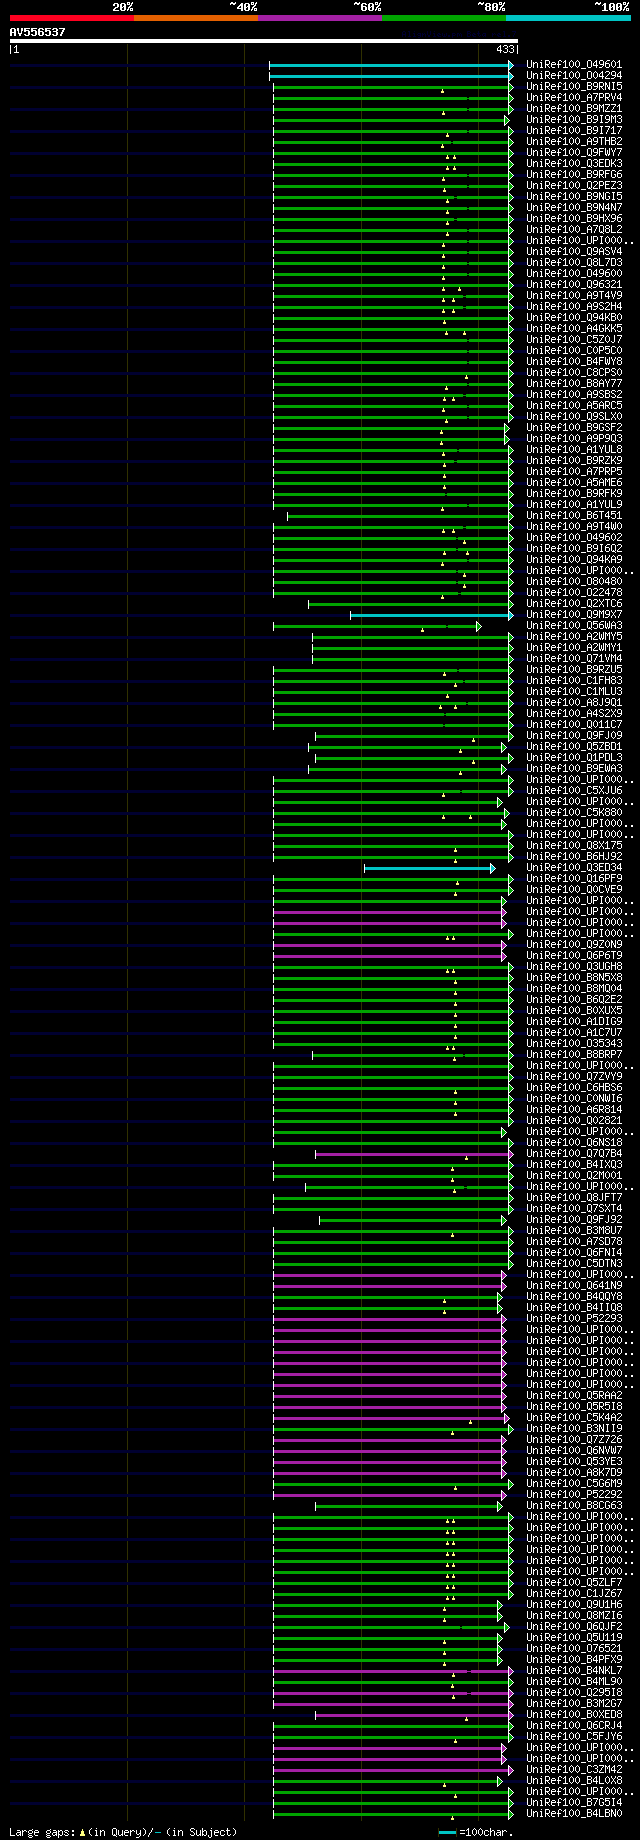The height and width of the screenshot is (1840, 640).
Task: Select the UniRef100_B9GSF2 label
Action: coord(574,428)
